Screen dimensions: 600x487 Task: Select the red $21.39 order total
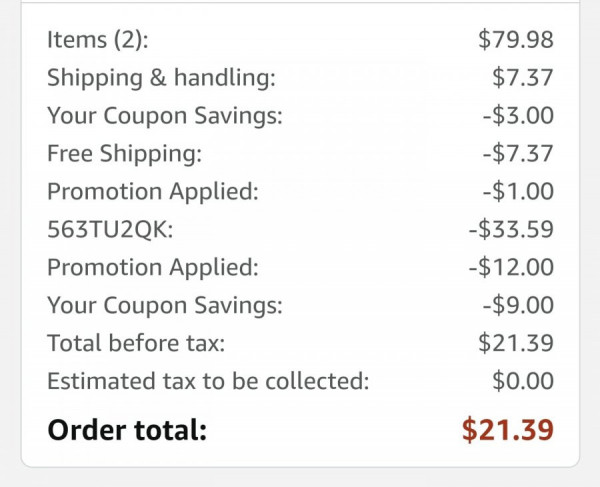(x=508, y=430)
